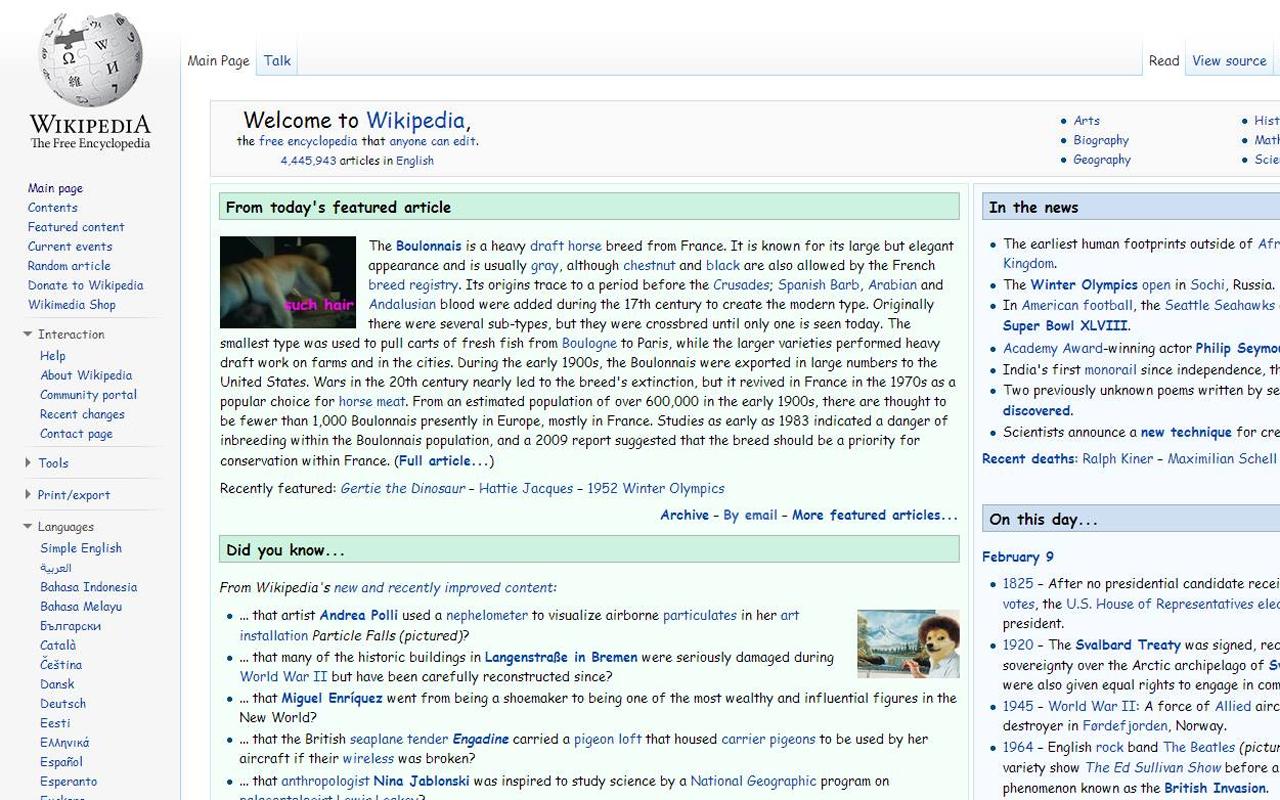This screenshot has height=800, width=1280.
Task: Open Hattie Jacques link
Action: (x=526, y=489)
